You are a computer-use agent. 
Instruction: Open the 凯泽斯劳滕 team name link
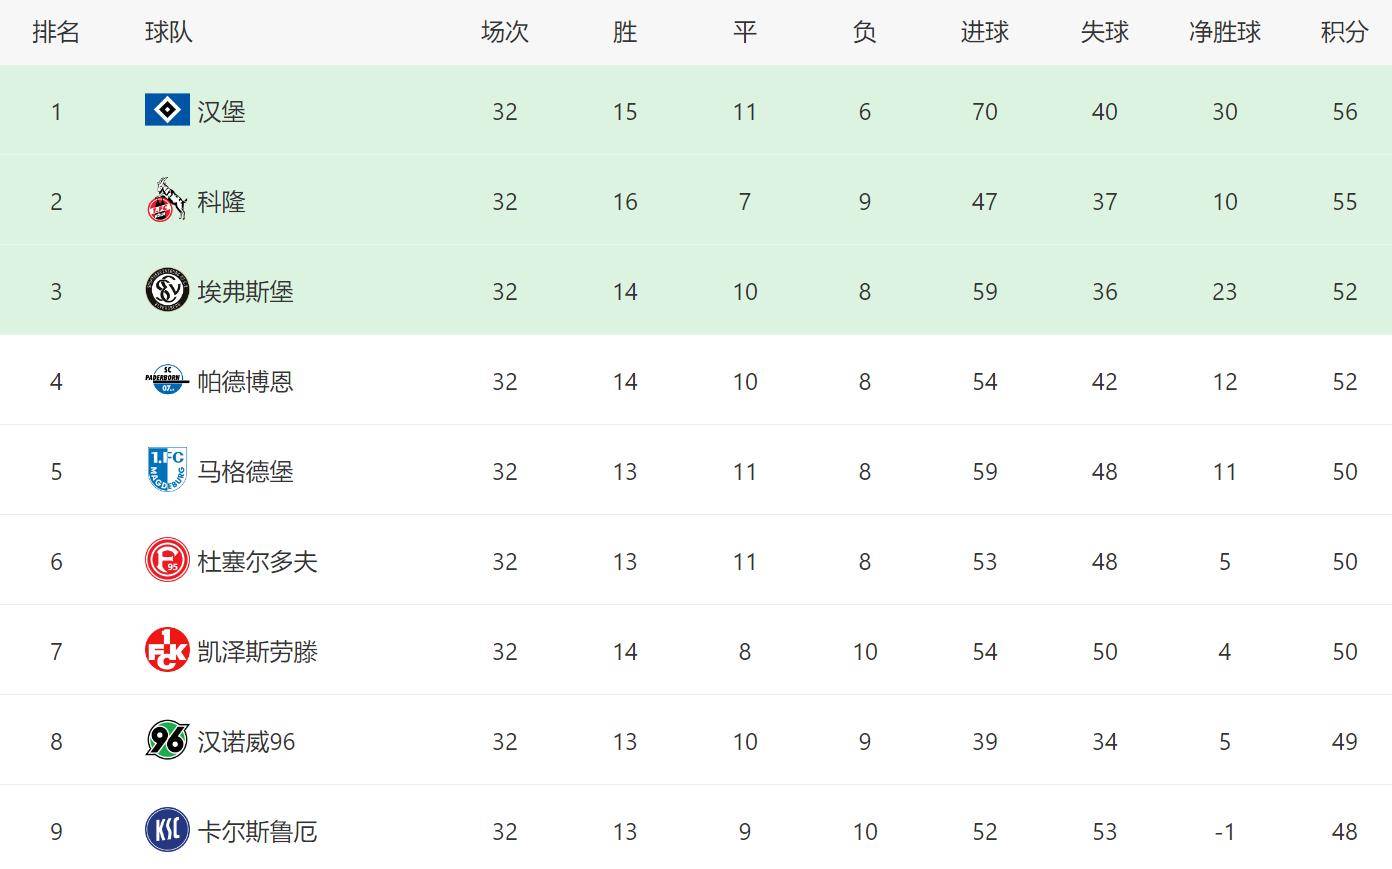(x=257, y=651)
